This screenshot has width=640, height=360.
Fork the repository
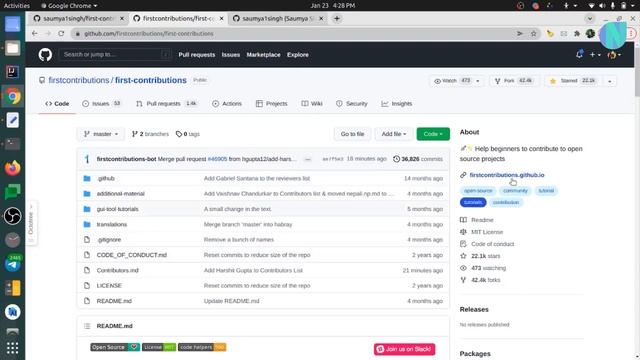[513, 81]
